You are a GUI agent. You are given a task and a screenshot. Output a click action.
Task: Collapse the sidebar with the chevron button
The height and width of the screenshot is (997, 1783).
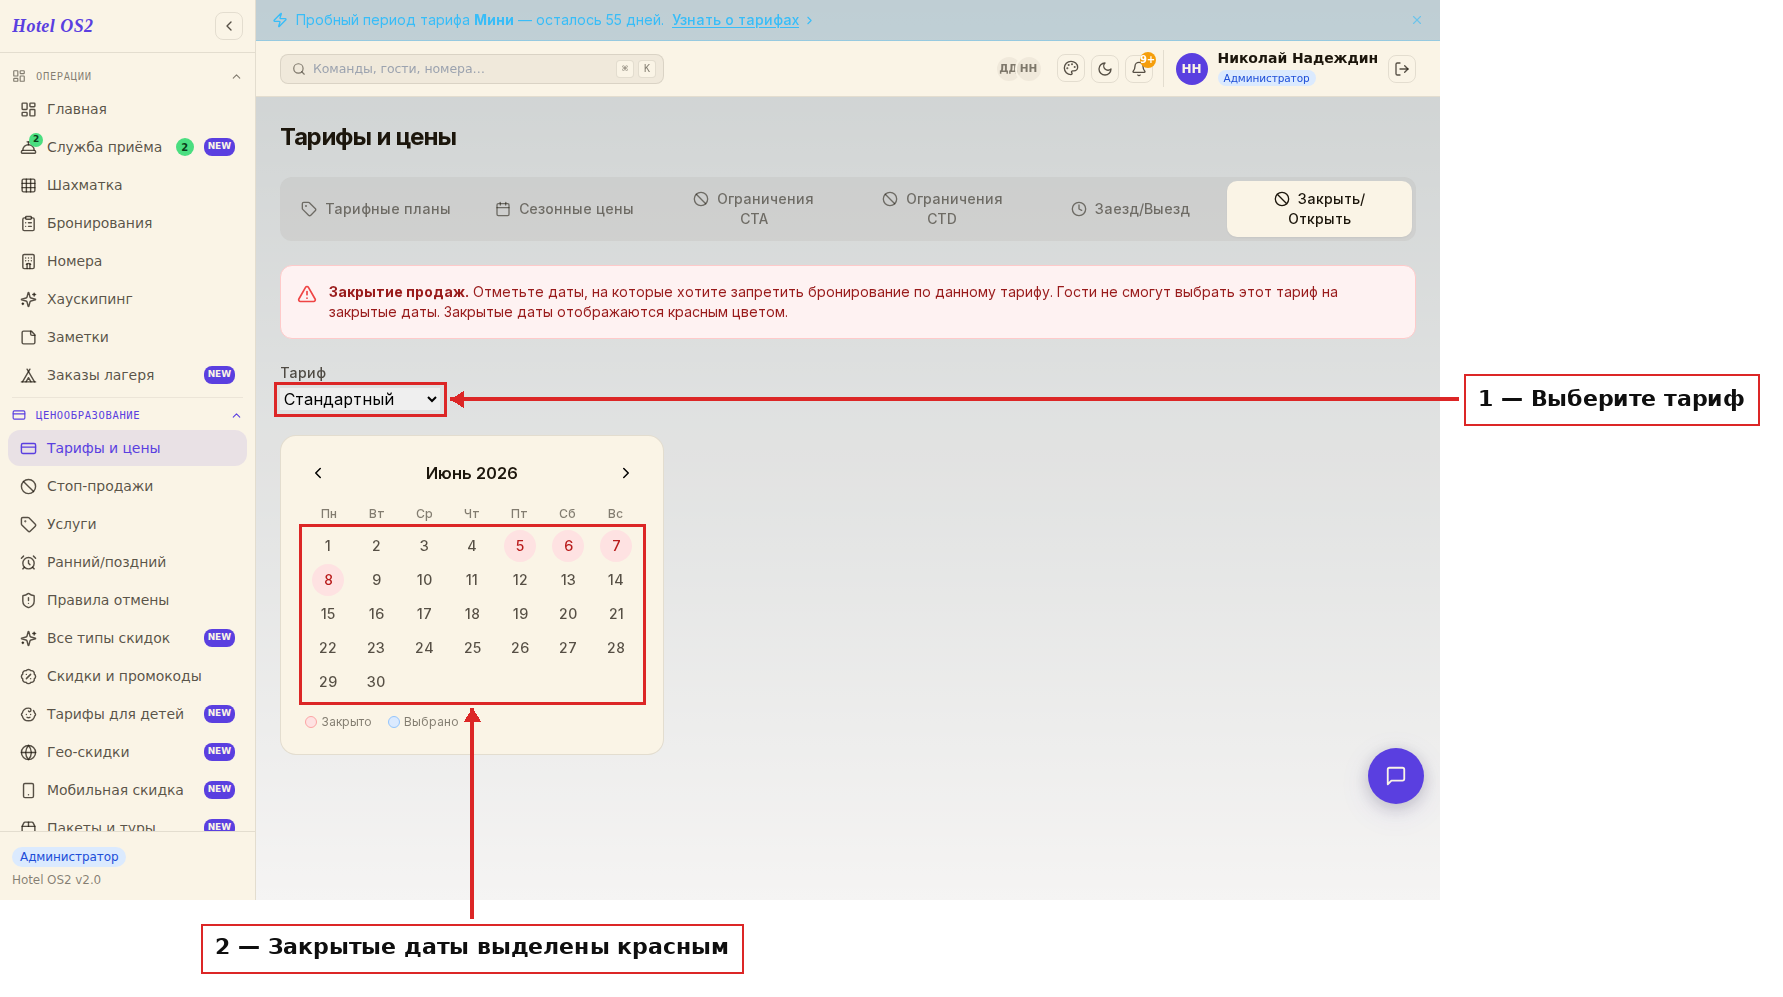(229, 26)
